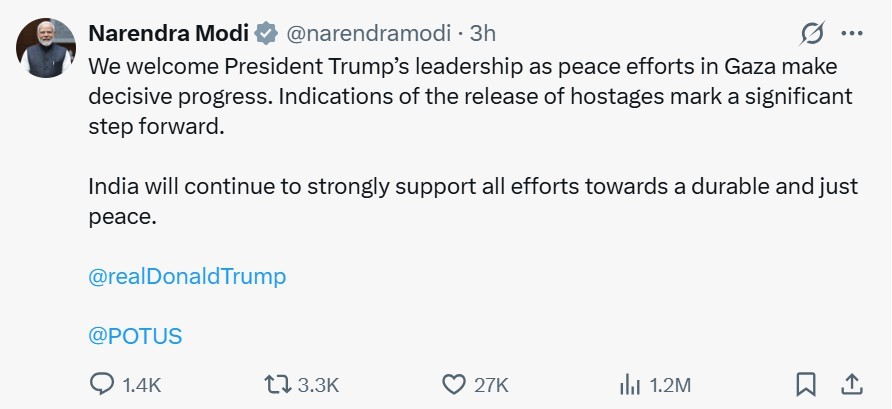
Task: Click the Narendra Modi display name
Action: pyautogui.click(x=168, y=33)
